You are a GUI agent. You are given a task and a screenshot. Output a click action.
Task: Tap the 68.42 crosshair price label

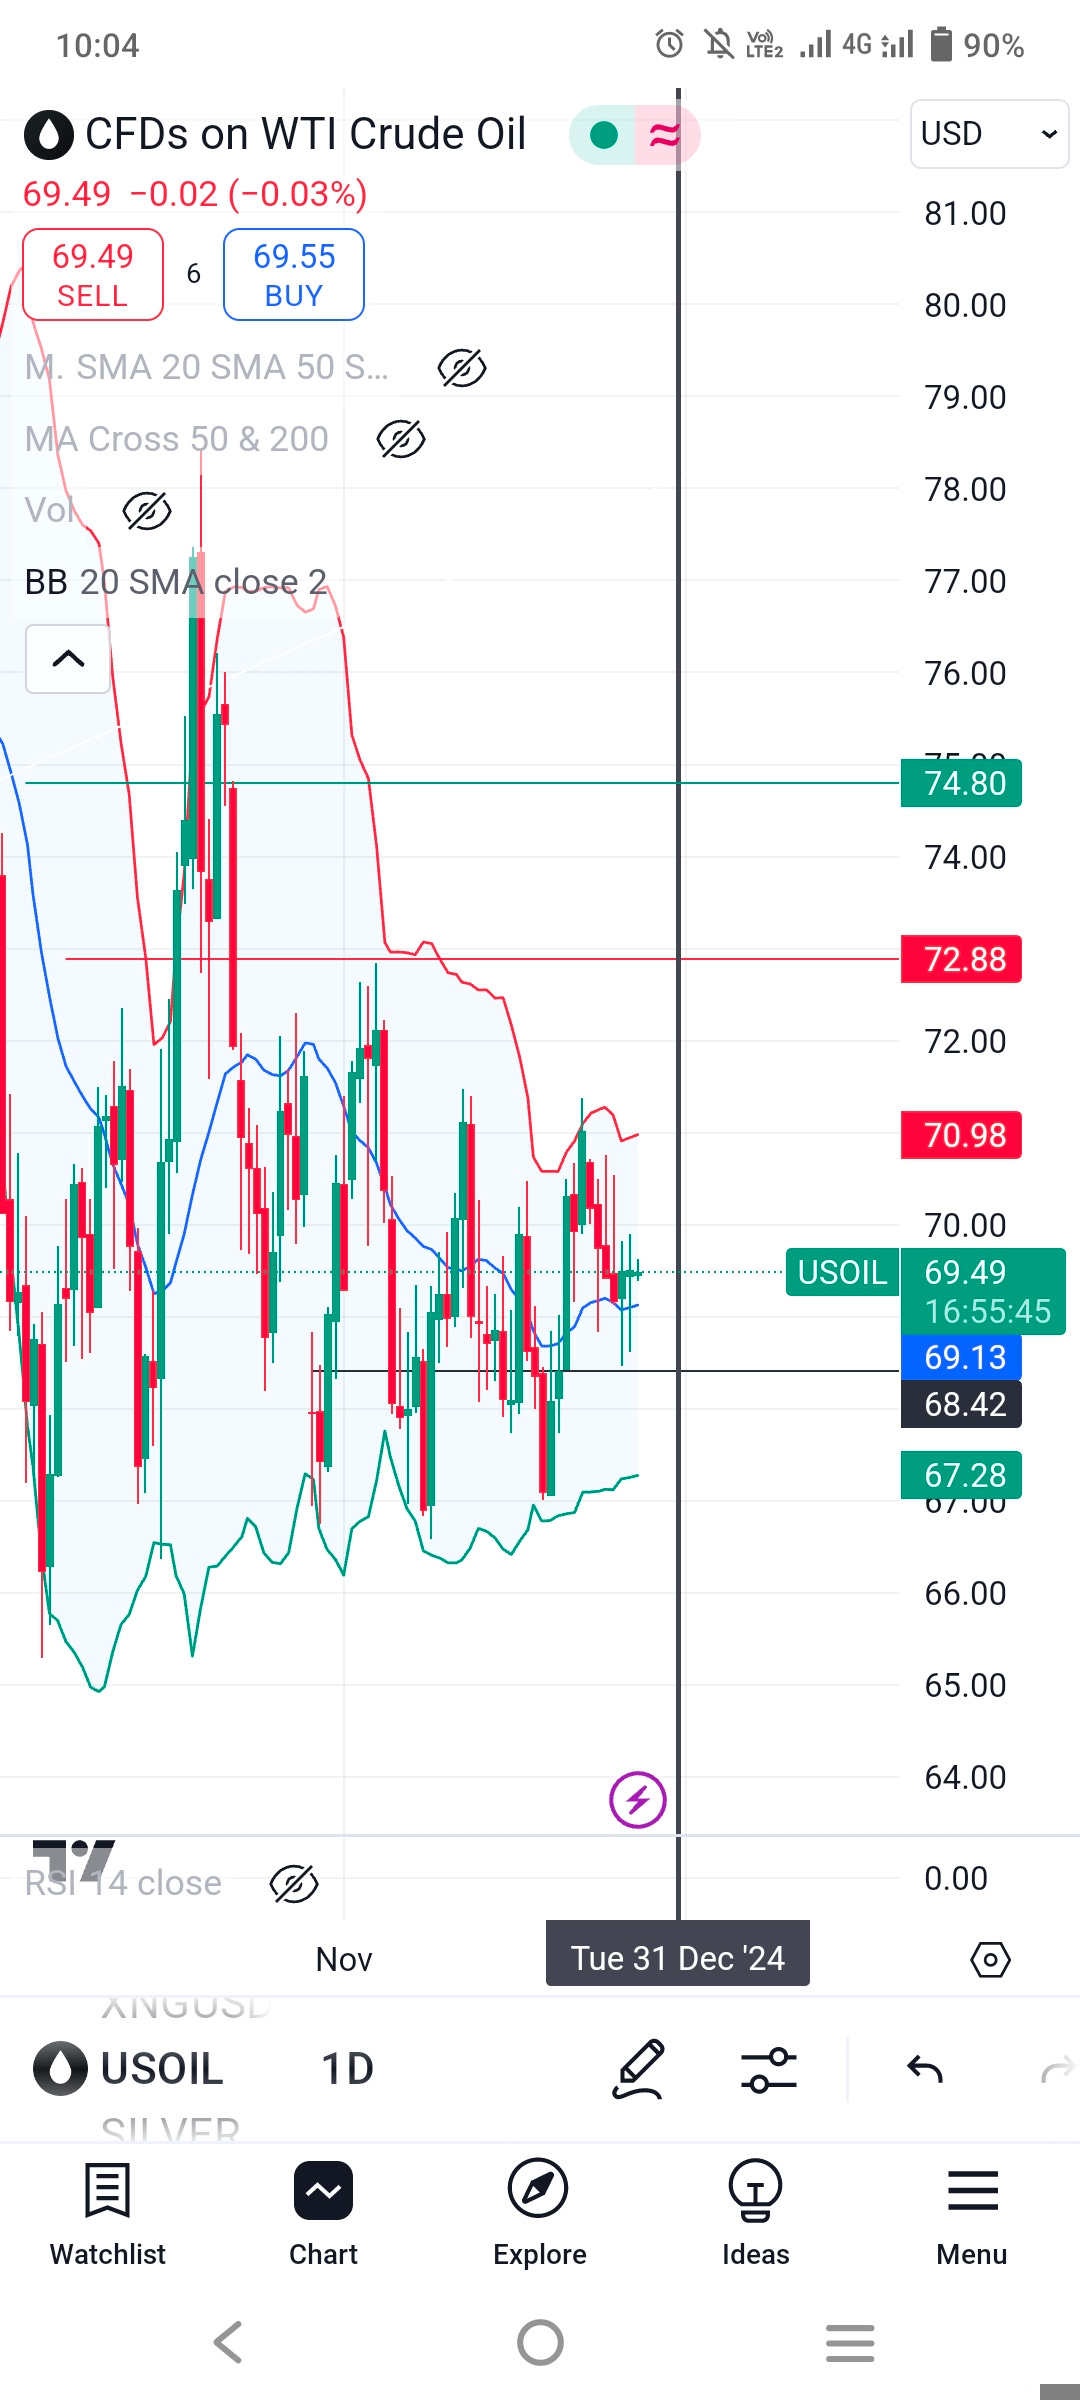pyautogui.click(x=962, y=1404)
